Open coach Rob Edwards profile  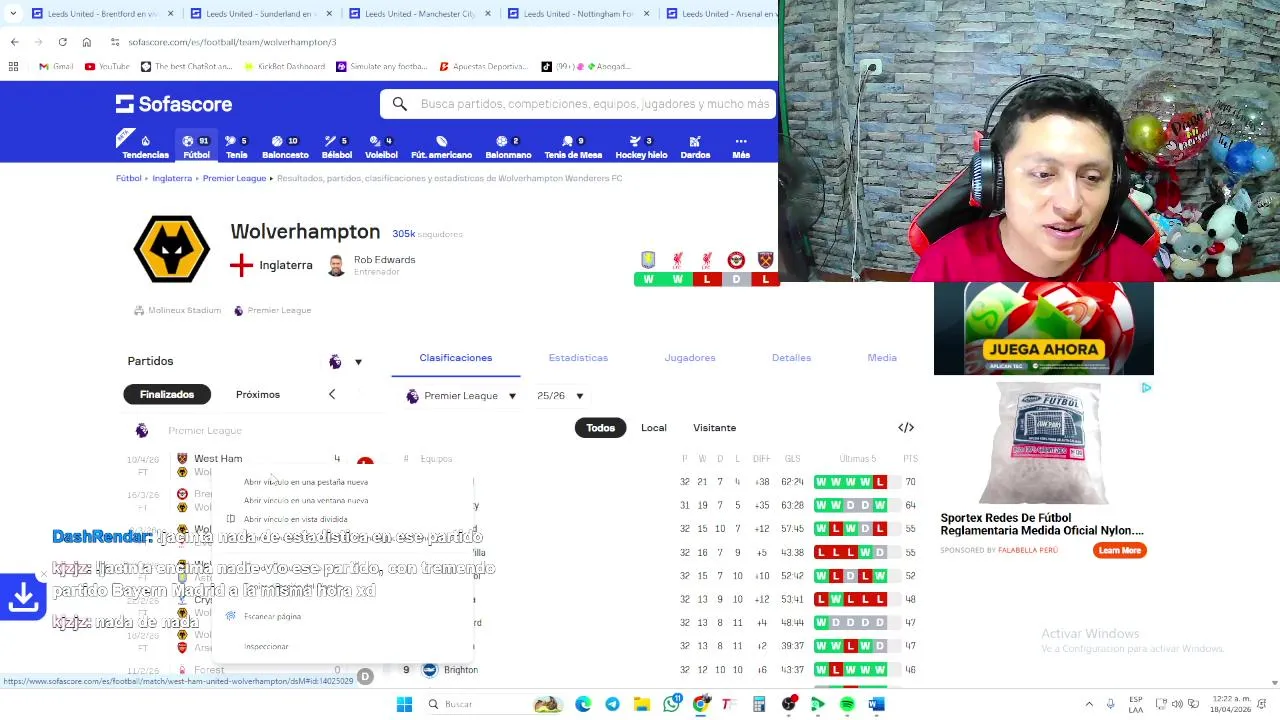pyautogui.click(x=371, y=265)
